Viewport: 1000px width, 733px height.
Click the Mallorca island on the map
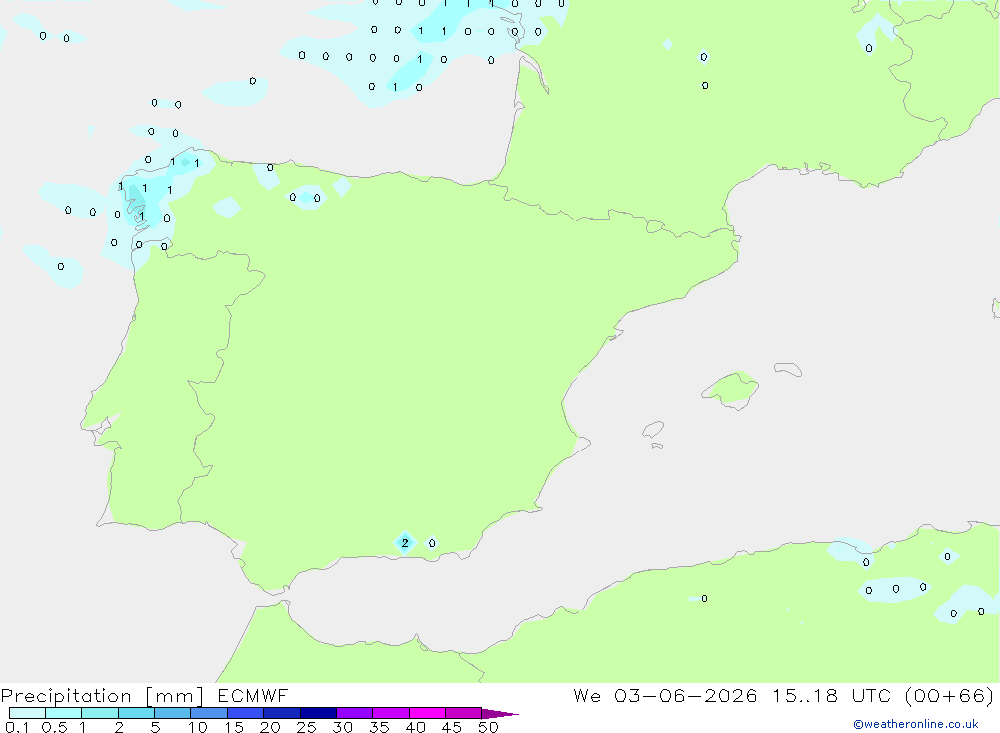731,389
